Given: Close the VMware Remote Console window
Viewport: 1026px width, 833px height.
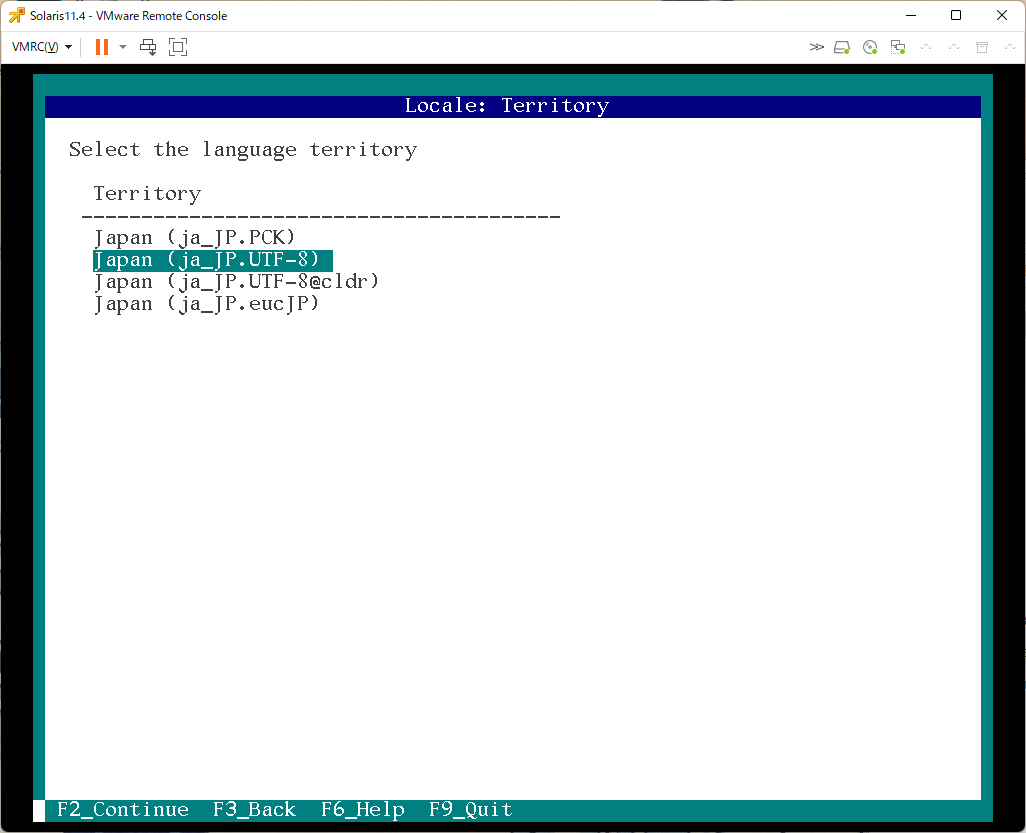Looking at the screenshot, I should click(x=1002, y=15).
